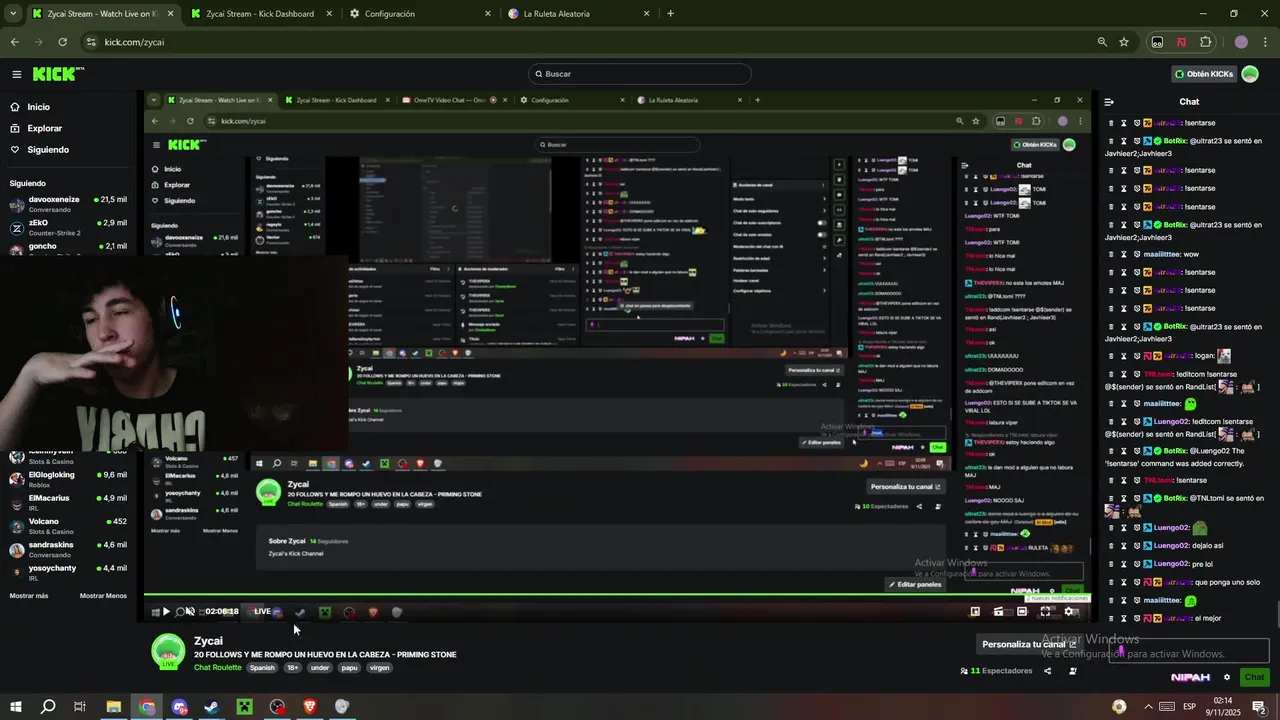
Task: Click the icon right of the share button
Action: point(1073,671)
